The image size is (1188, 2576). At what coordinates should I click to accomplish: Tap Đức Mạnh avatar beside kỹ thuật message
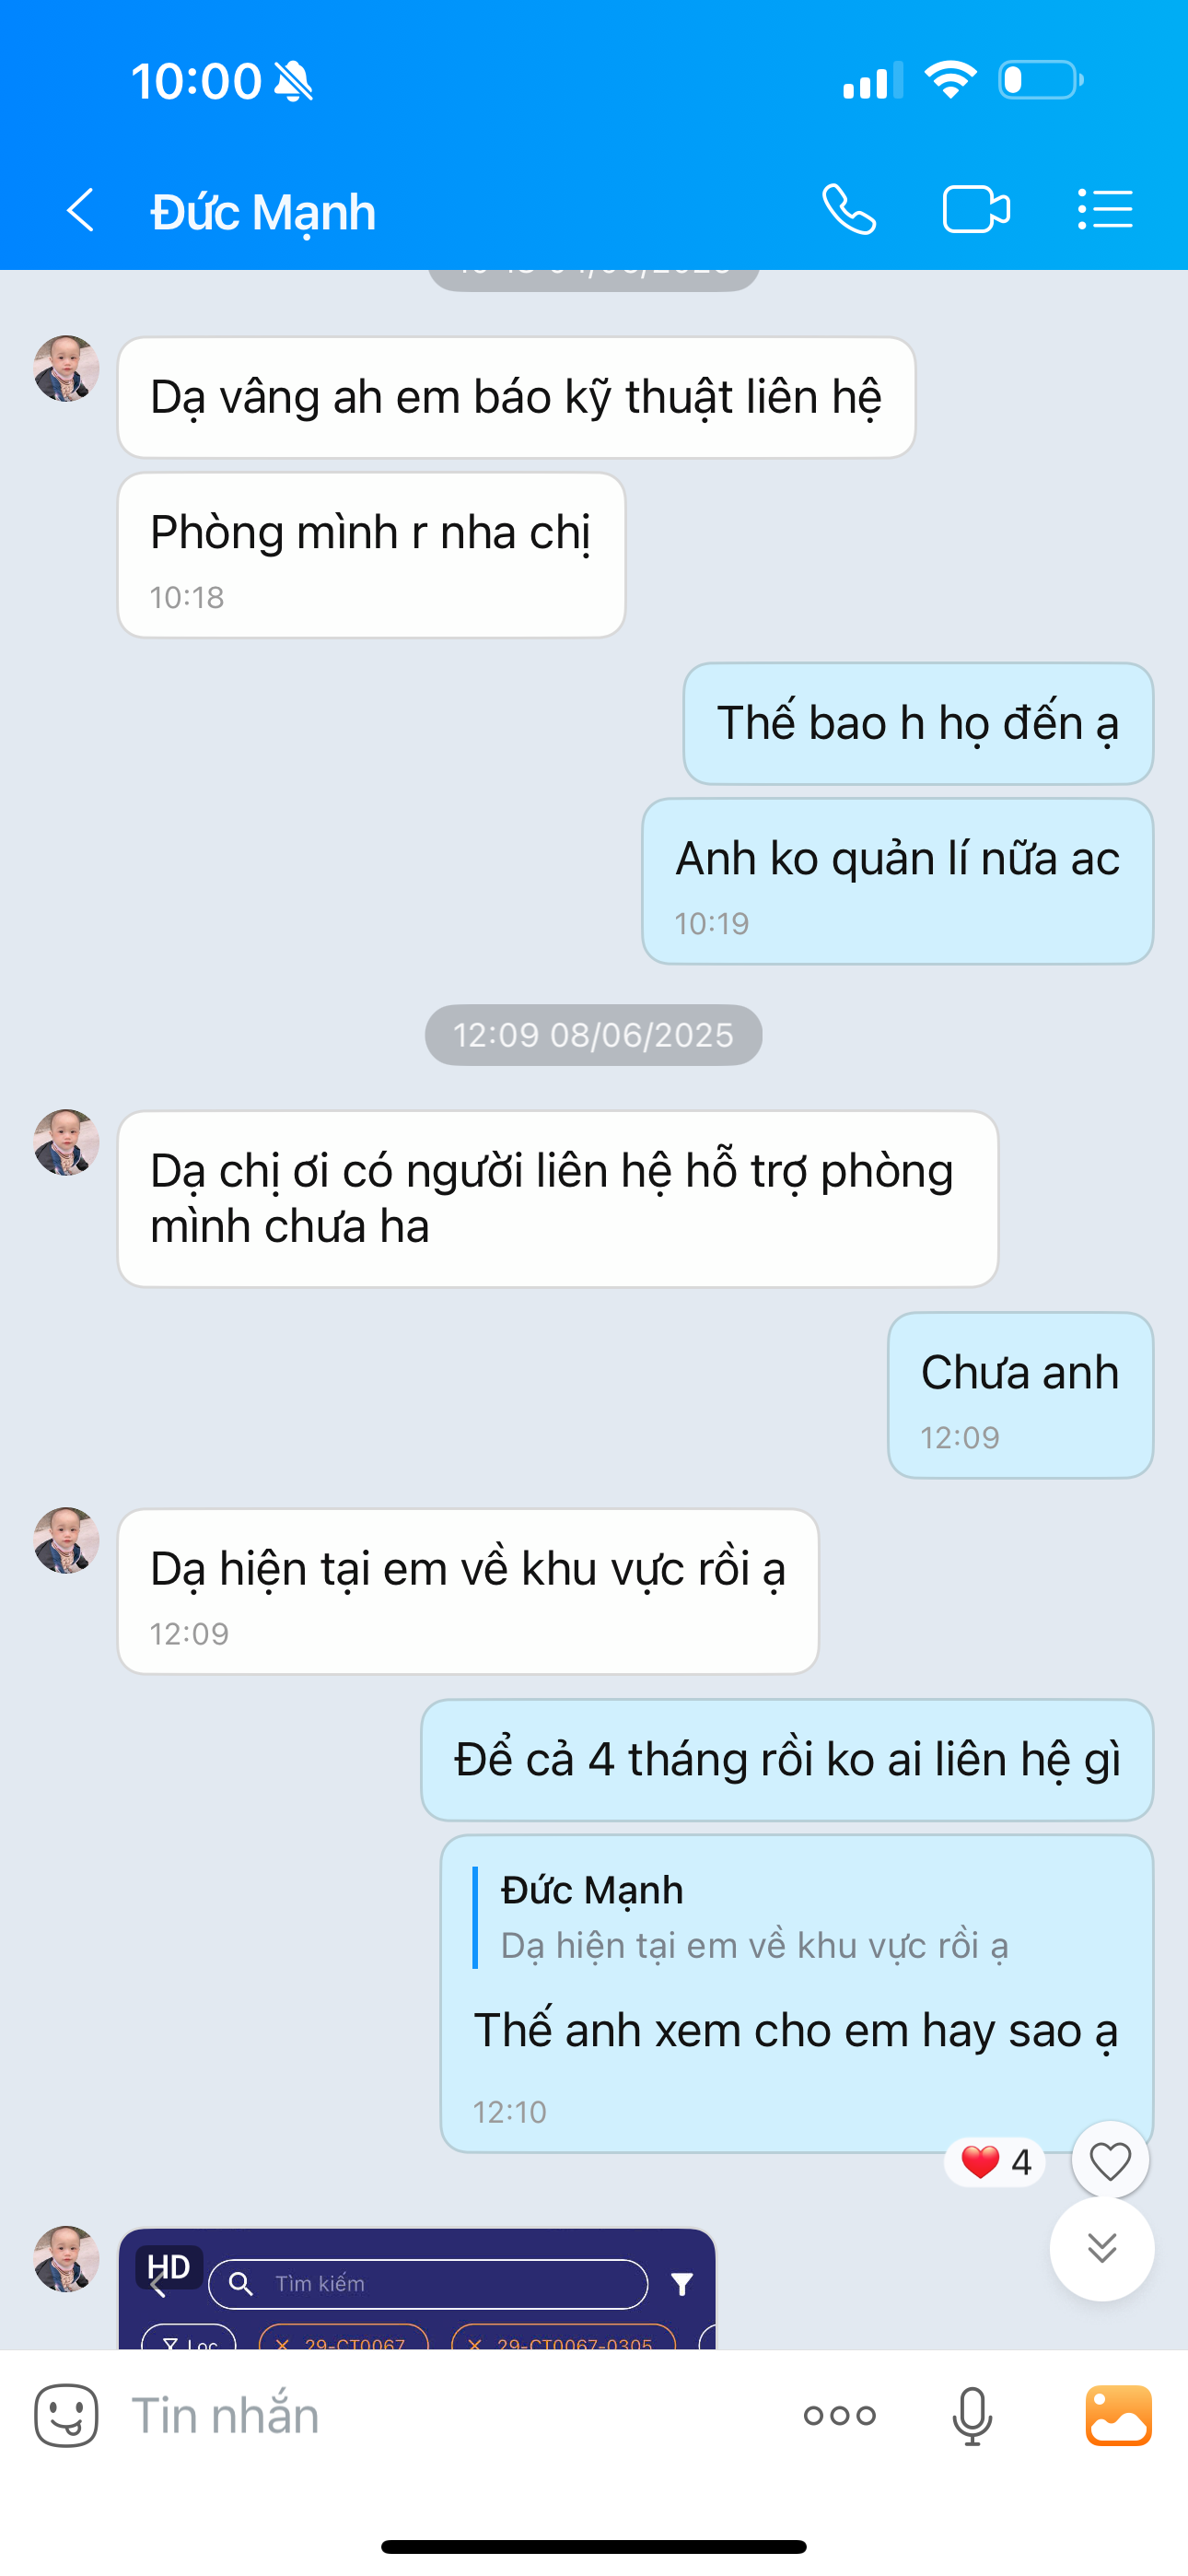[66, 368]
